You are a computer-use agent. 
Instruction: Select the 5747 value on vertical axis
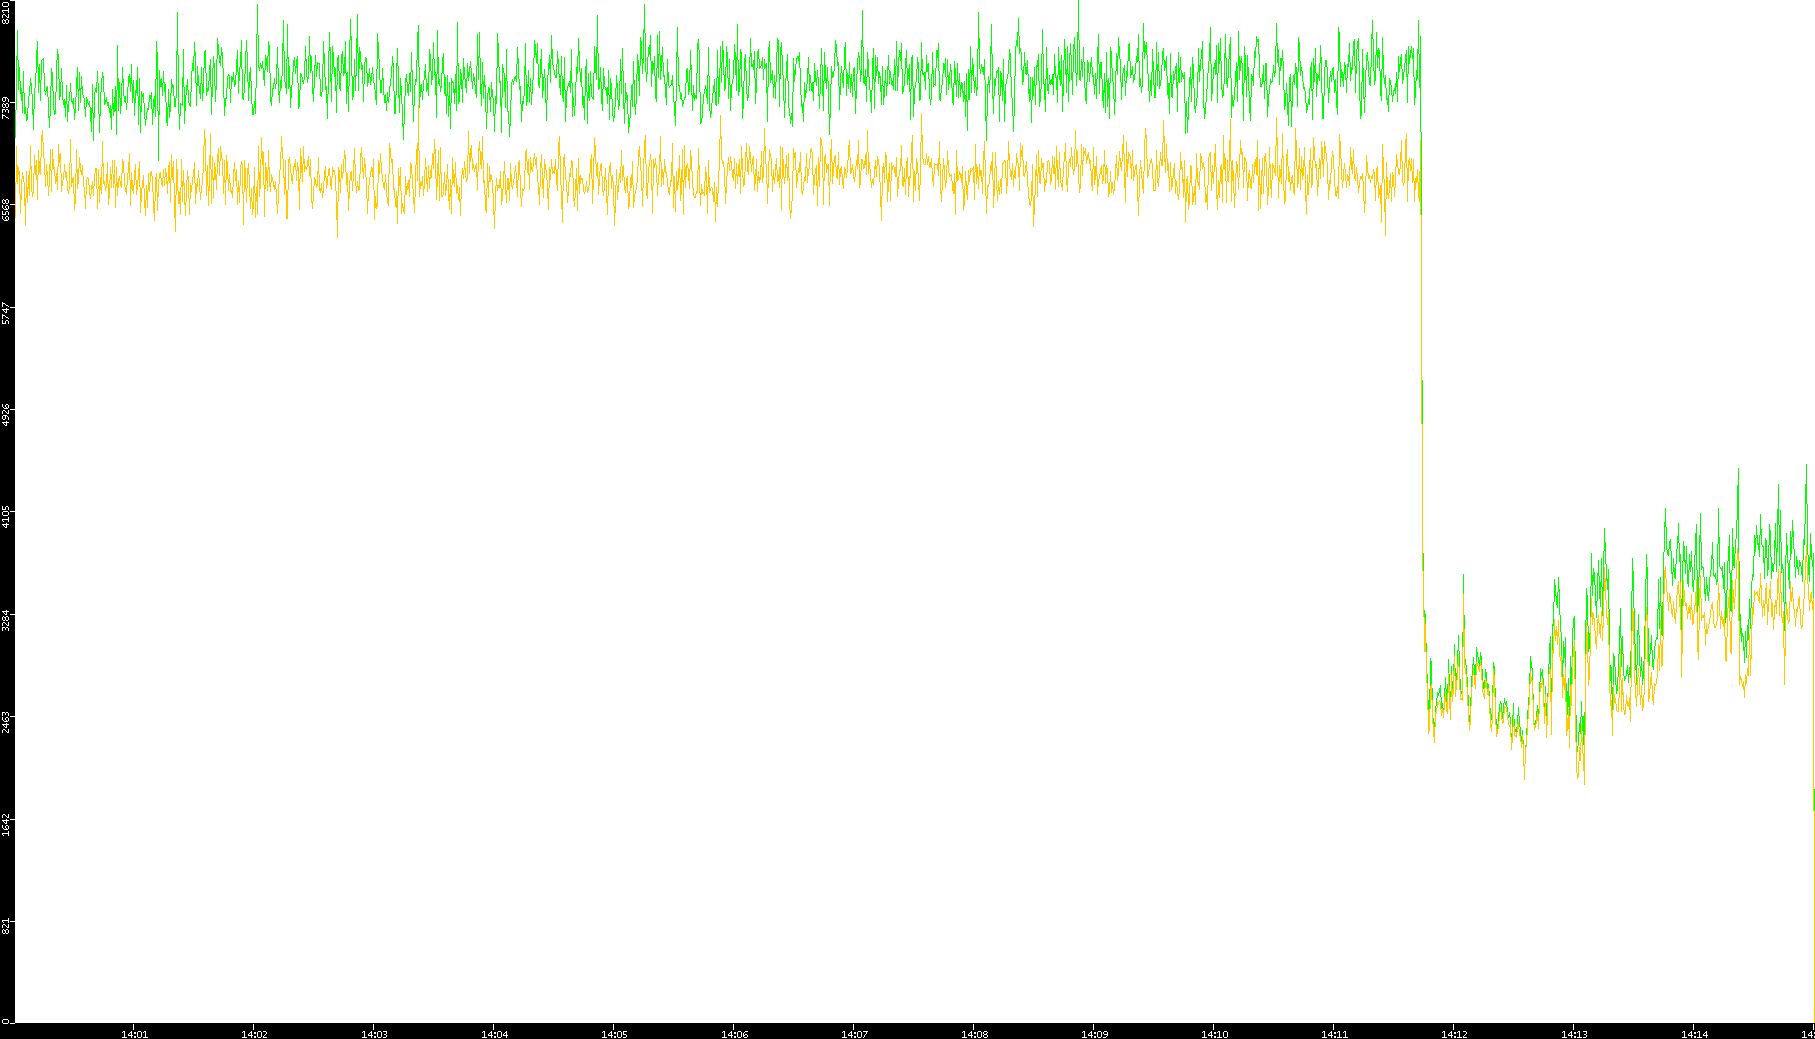tap(6, 313)
